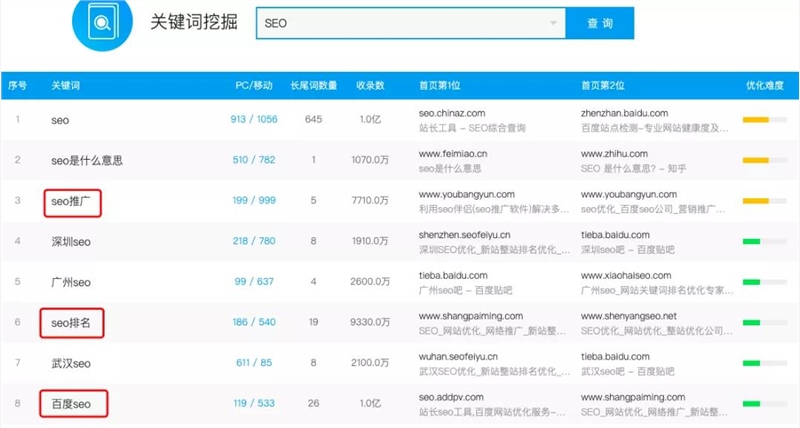Open the 119 / 533 index link
The width and height of the screenshot is (800, 428).
(x=254, y=403)
